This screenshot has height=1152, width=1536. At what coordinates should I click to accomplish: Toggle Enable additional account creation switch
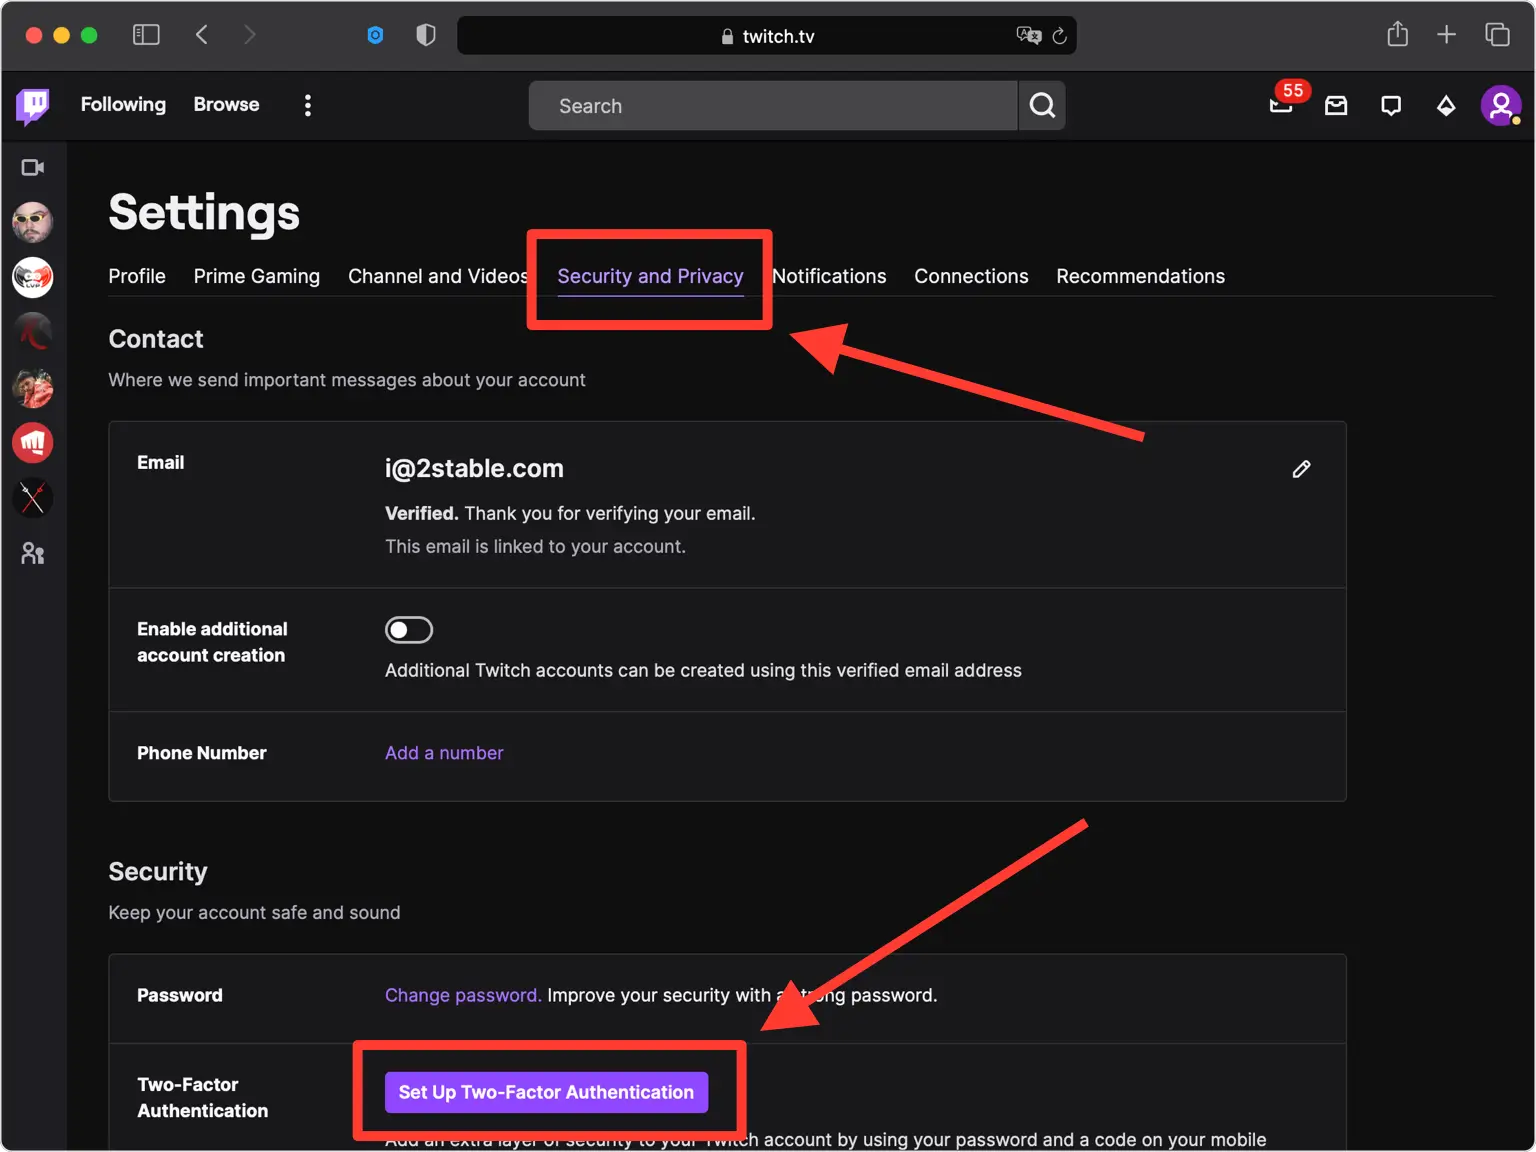point(409,630)
